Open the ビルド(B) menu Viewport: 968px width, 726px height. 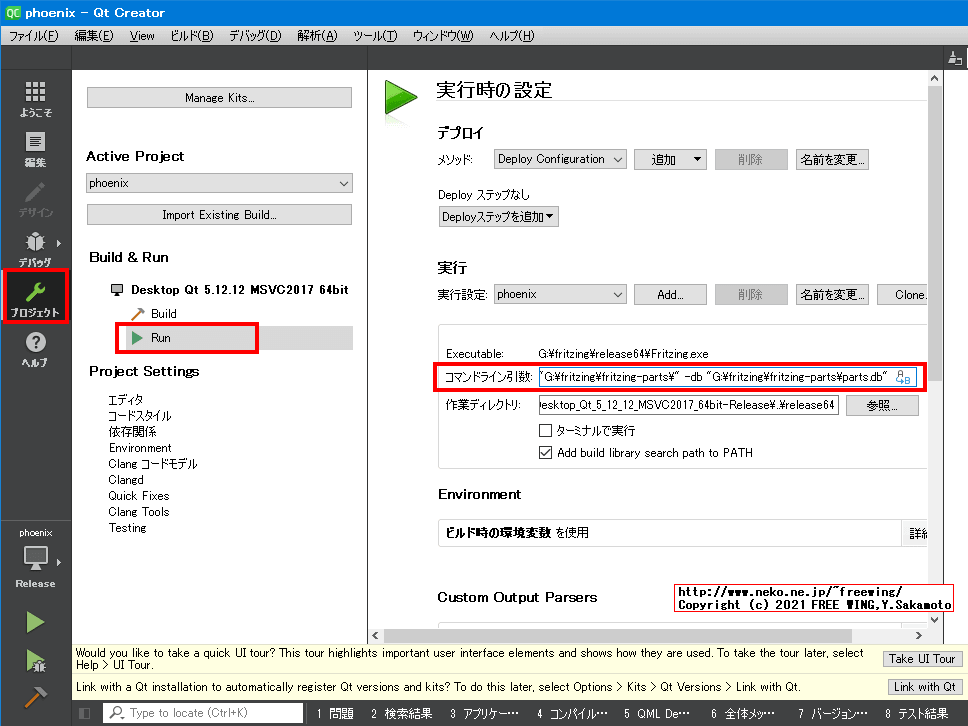(192, 36)
